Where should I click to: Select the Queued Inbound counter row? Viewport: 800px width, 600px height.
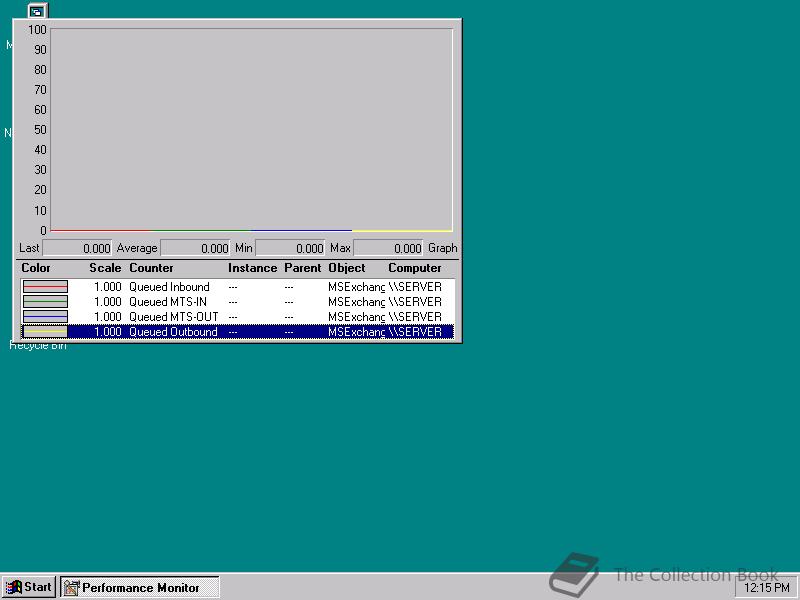click(238, 287)
